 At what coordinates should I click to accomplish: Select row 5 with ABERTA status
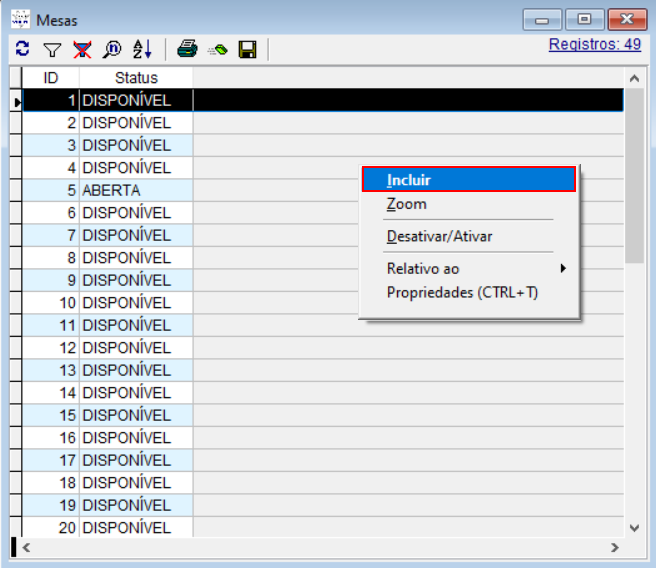111,190
